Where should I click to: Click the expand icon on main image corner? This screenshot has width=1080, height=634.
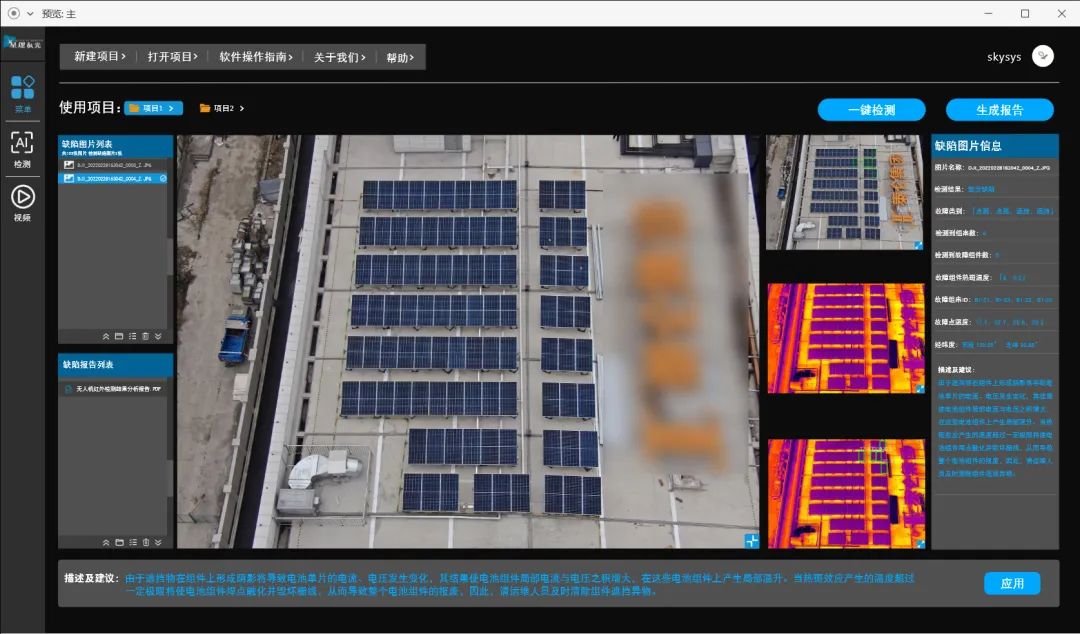pos(751,541)
